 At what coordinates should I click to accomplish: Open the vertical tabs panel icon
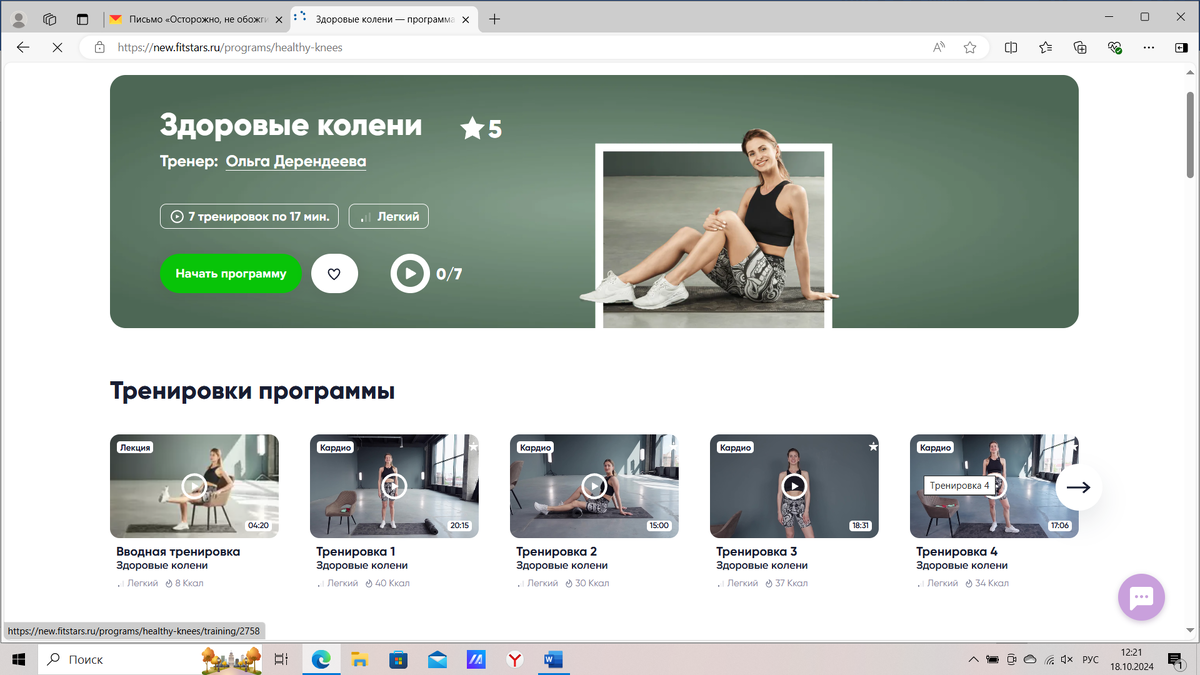[x=82, y=18]
